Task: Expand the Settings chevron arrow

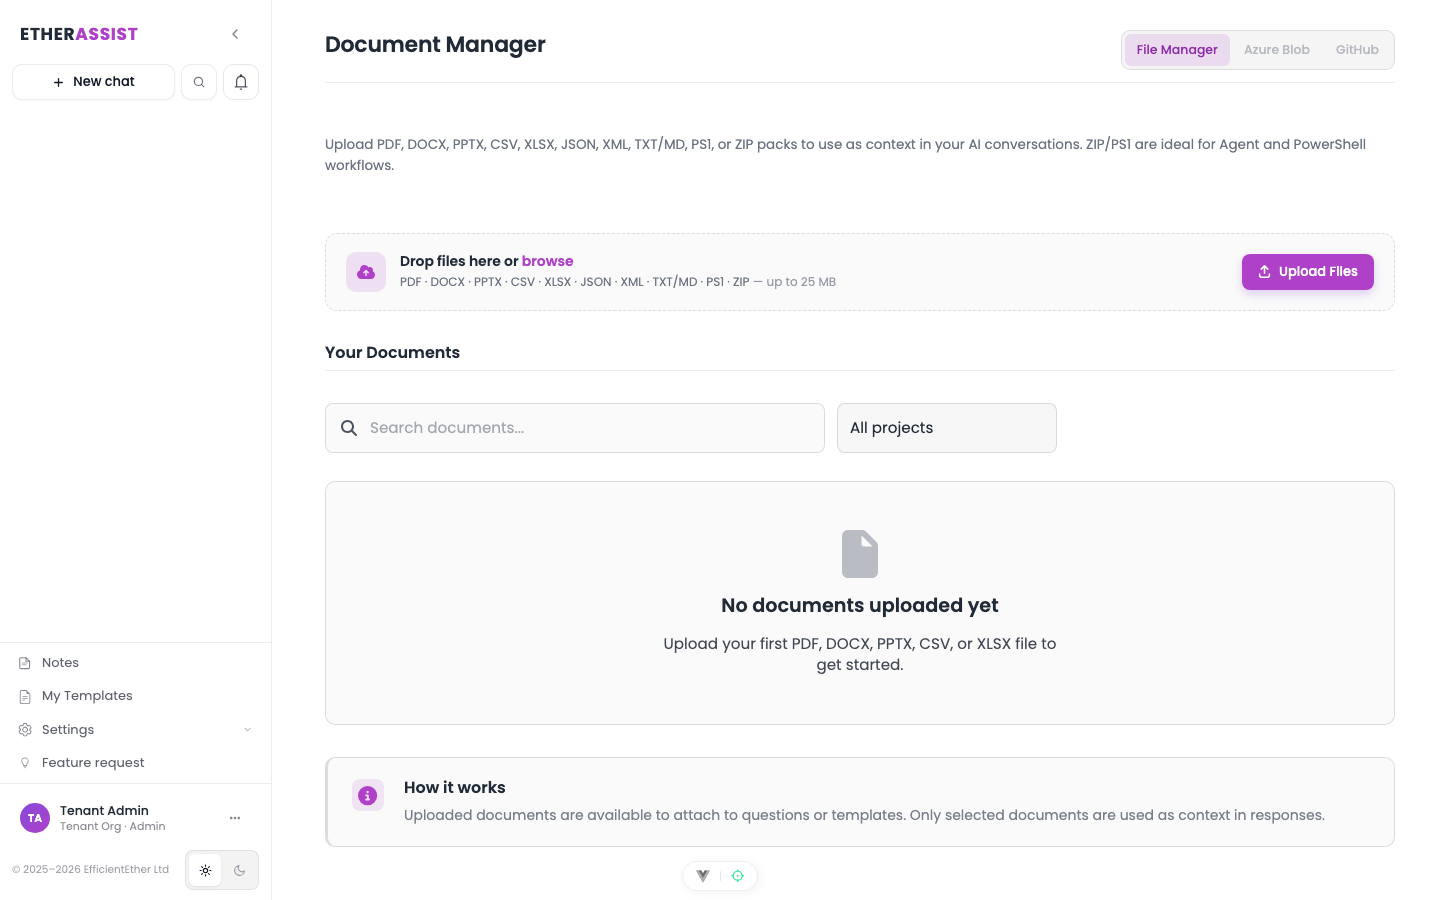Action: tap(248, 730)
